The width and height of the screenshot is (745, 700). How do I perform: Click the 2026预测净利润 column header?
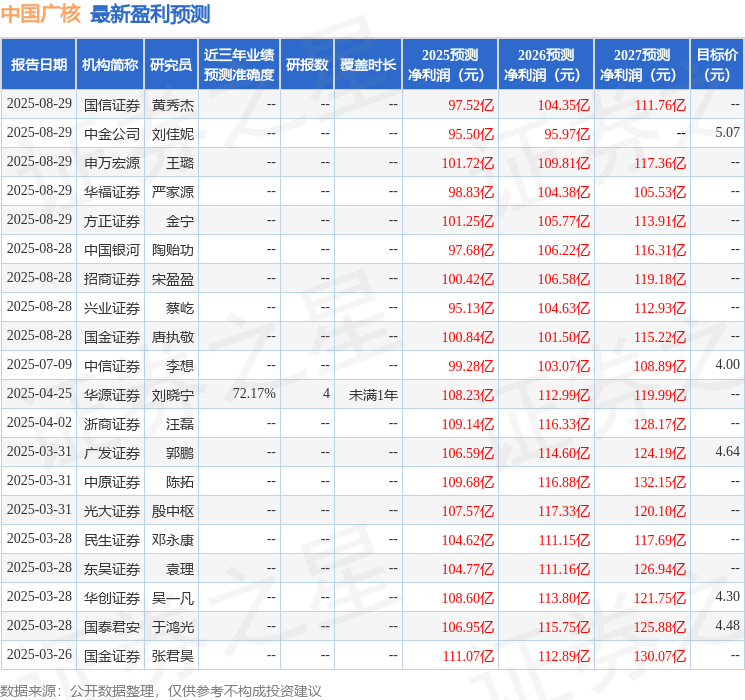(x=546, y=65)
